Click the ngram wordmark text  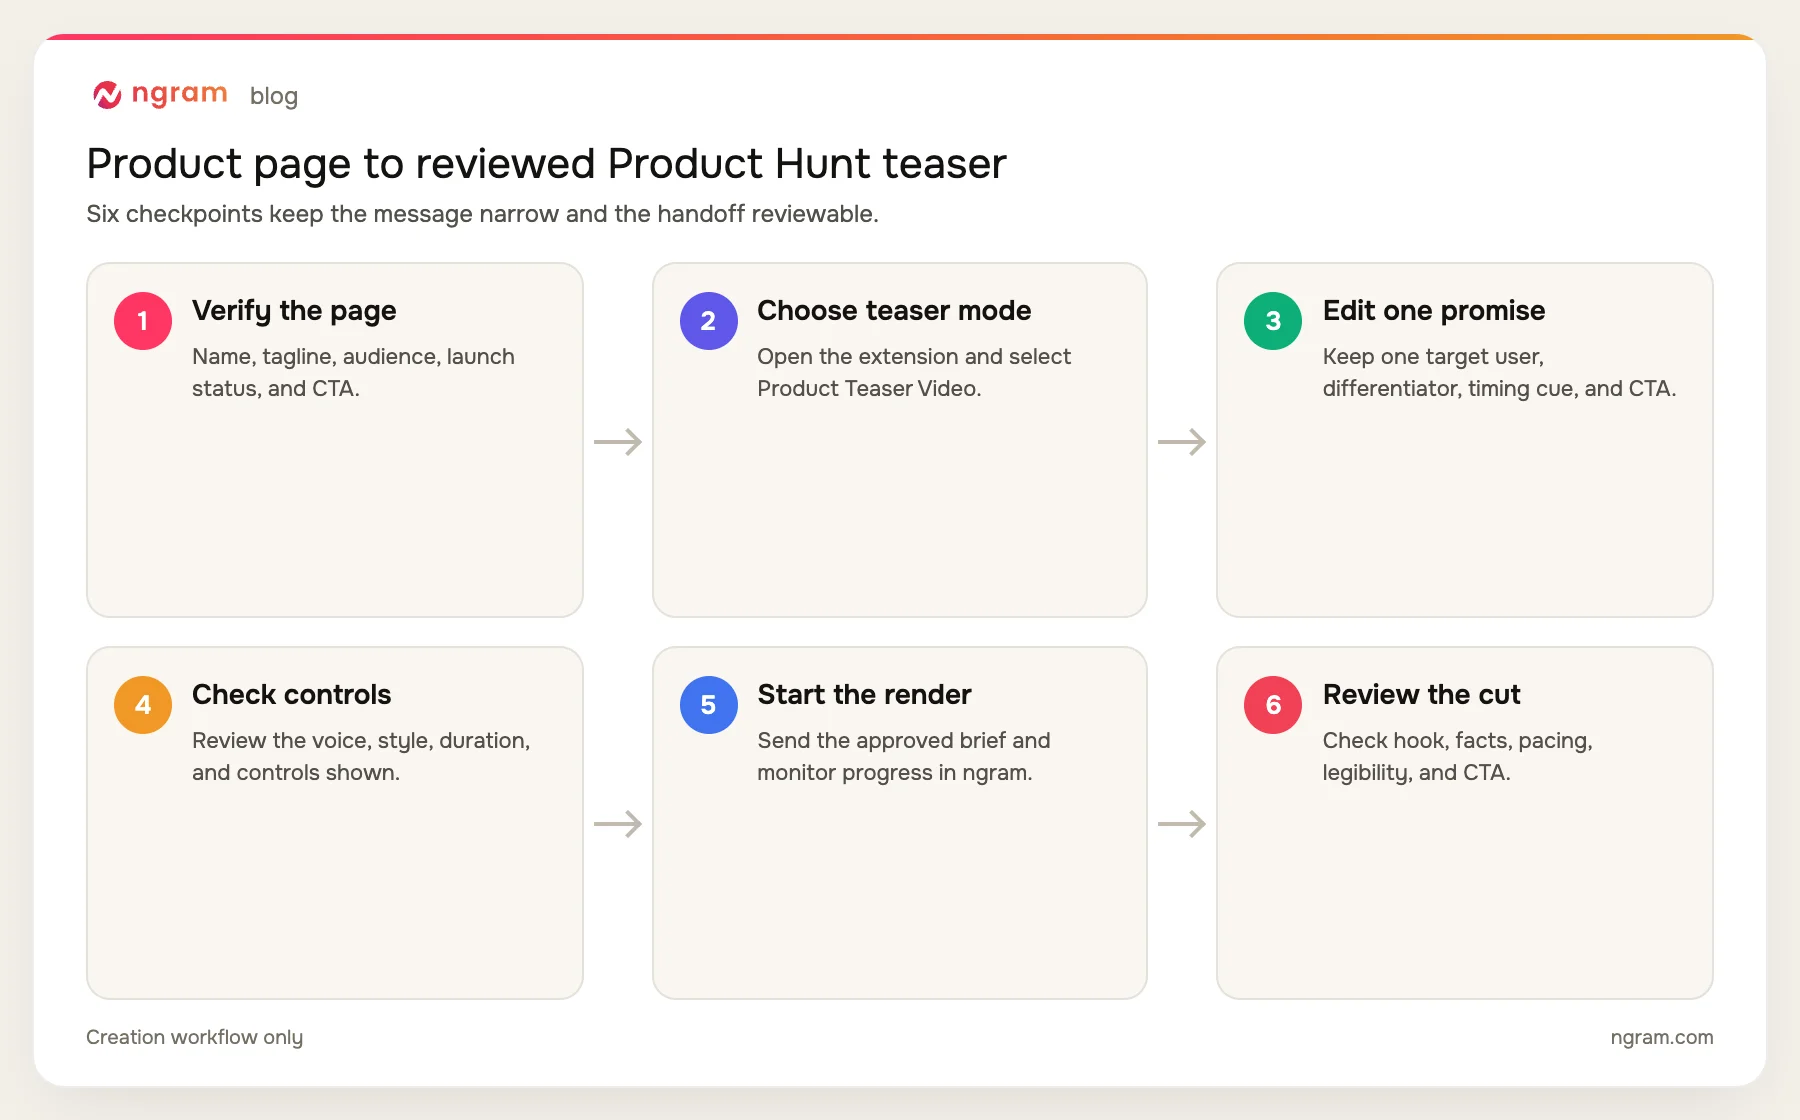(x=180, y=94)
